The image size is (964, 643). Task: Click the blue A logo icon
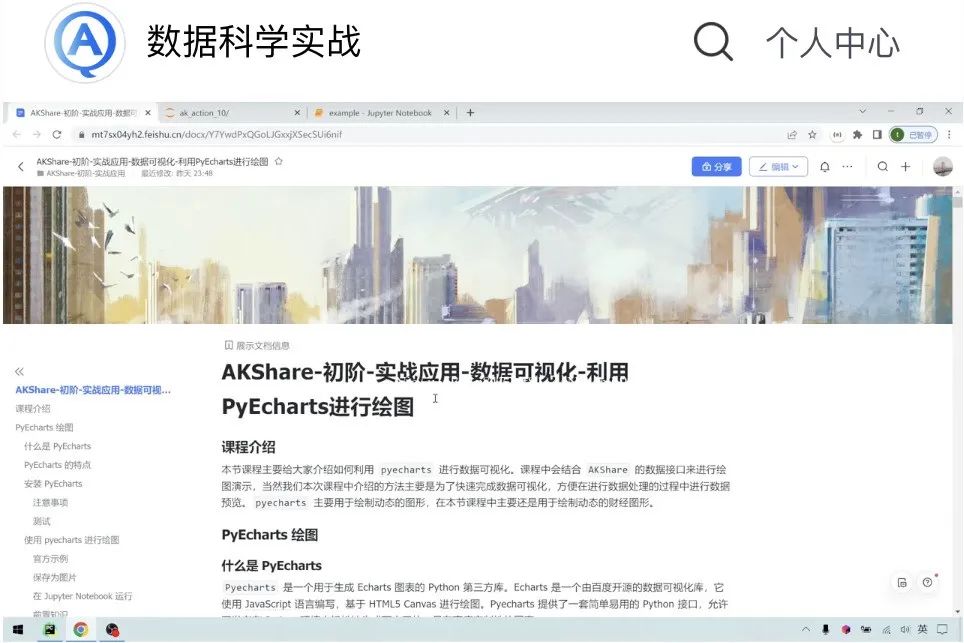85,42
